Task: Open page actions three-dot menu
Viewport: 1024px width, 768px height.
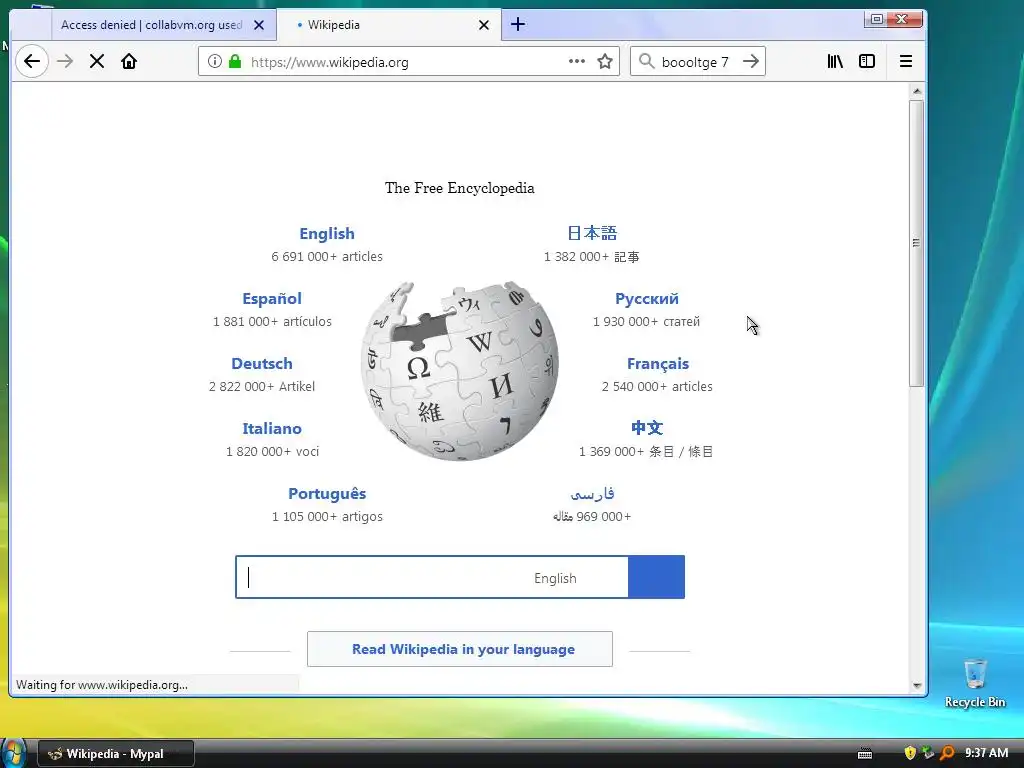Action: tap(577, 61)
